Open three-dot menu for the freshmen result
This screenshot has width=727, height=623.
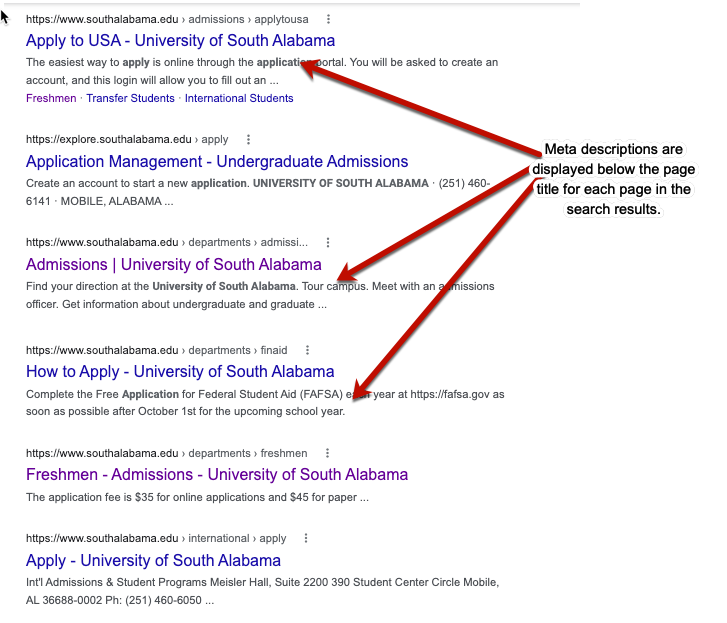327,453
